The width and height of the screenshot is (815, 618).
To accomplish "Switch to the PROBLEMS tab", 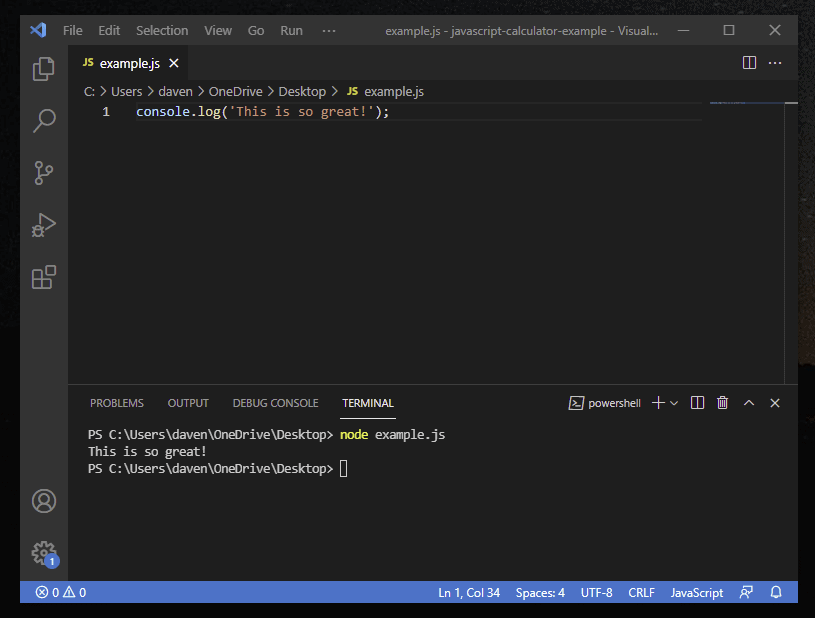I will (117, 402).
